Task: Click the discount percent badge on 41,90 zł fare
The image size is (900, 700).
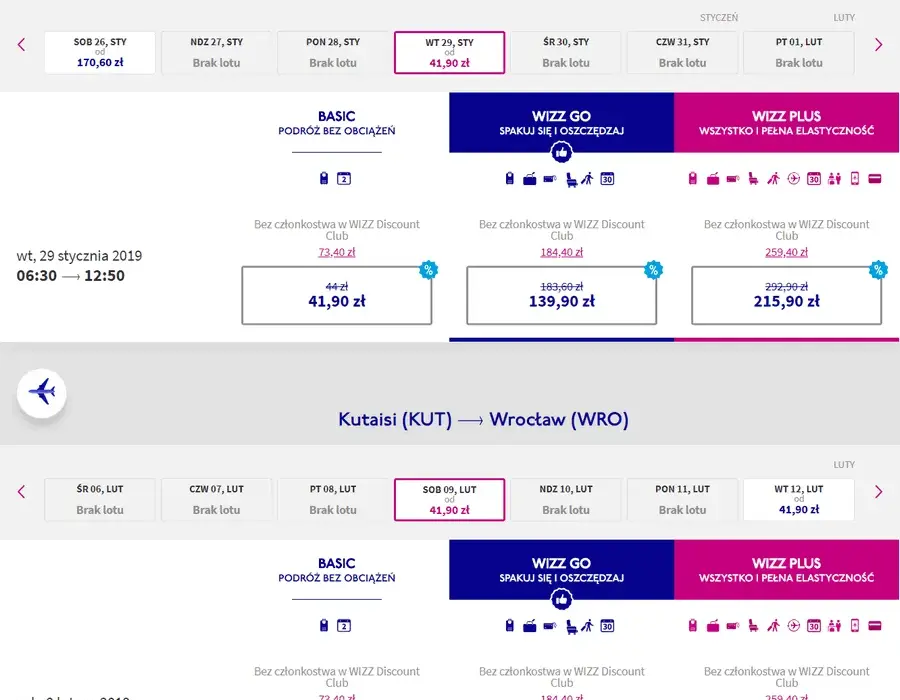Action: [x=428, y=269]
